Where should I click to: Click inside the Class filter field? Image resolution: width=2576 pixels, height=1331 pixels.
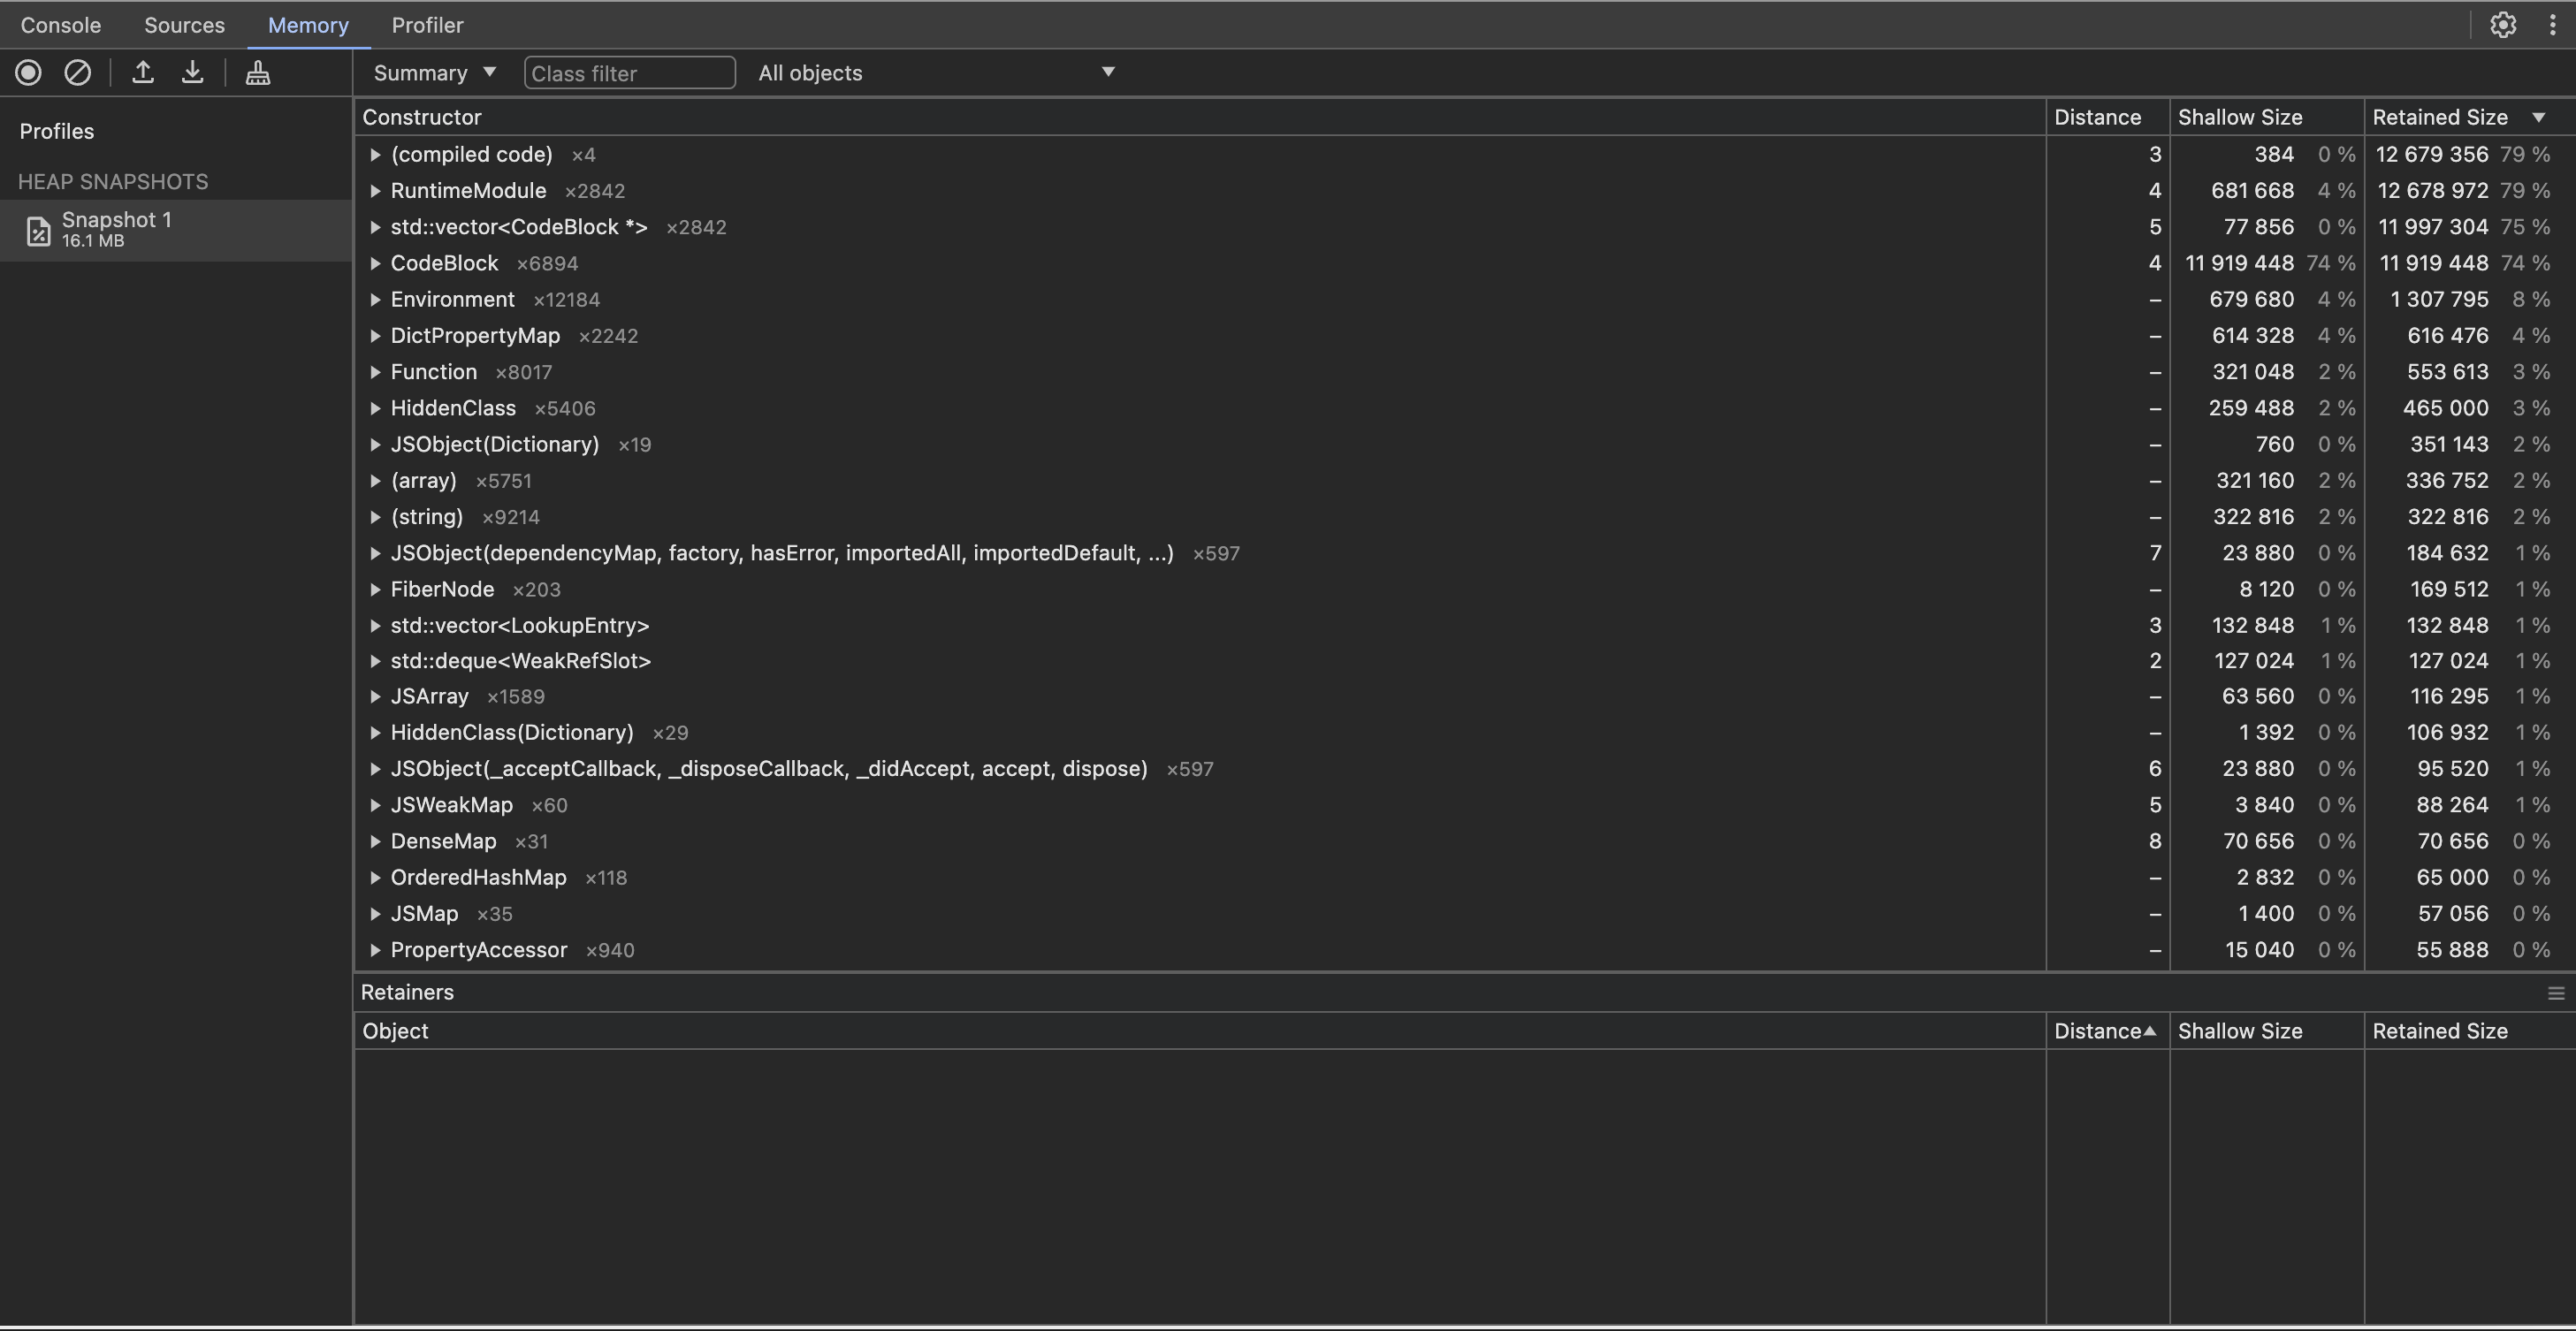pos(629,72)
